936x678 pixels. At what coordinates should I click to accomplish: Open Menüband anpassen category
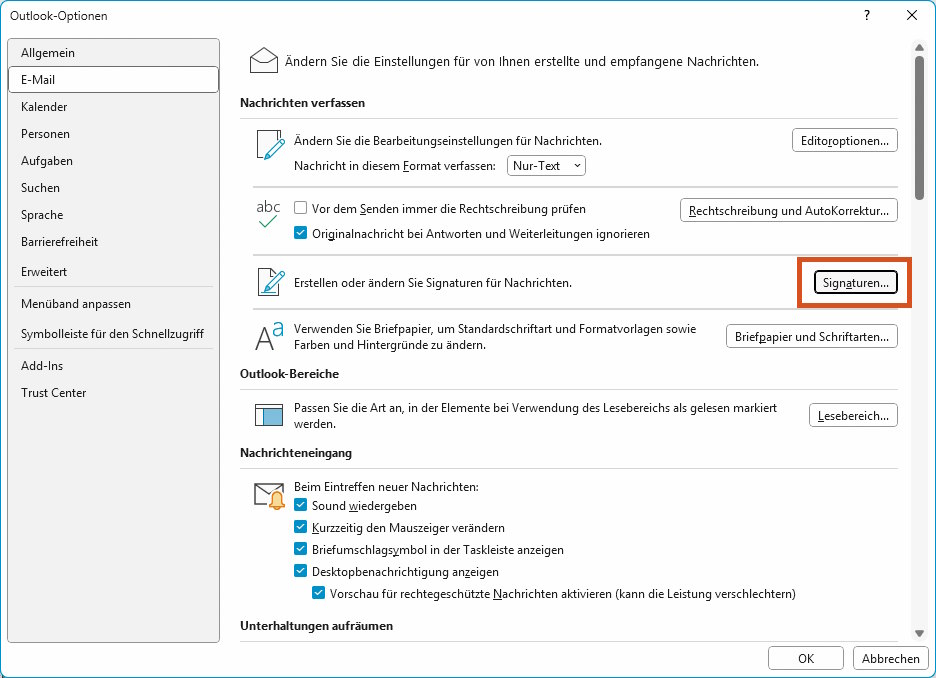[x=113, y=304]
